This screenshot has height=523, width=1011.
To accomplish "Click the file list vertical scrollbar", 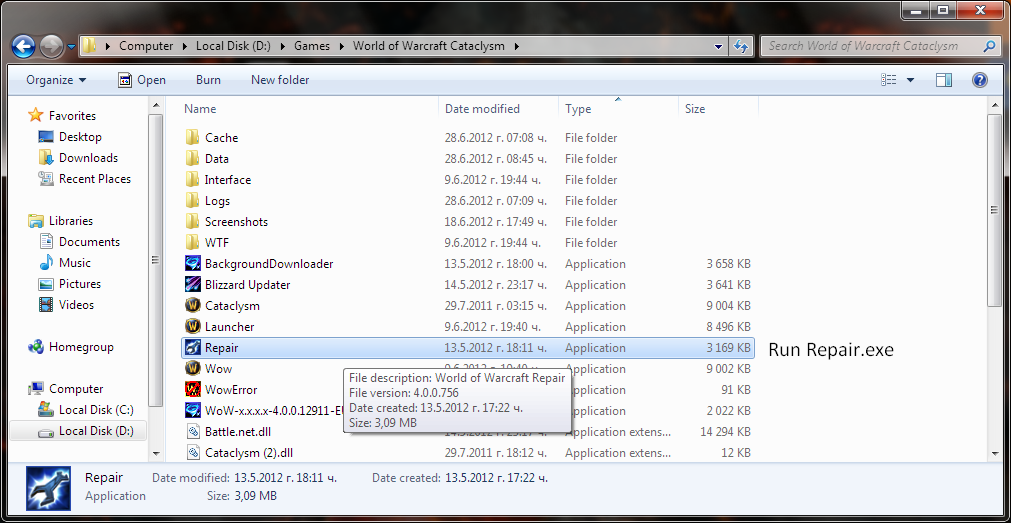I will pyautogui.click(x=995, y=210).
